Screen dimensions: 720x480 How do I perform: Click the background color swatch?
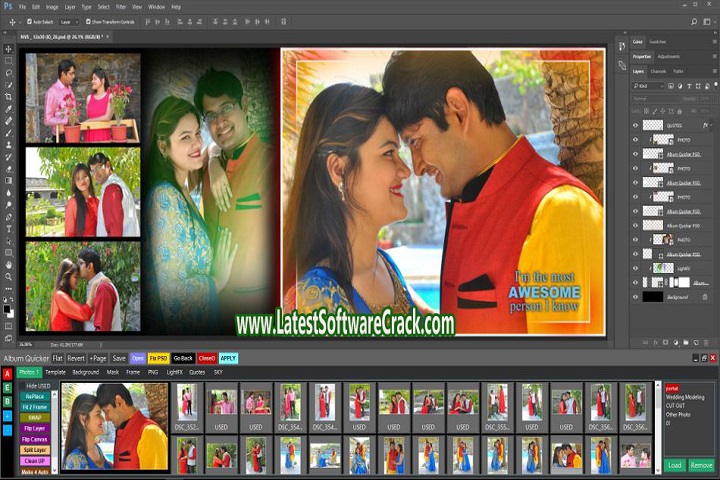click(x=11, y=314)
